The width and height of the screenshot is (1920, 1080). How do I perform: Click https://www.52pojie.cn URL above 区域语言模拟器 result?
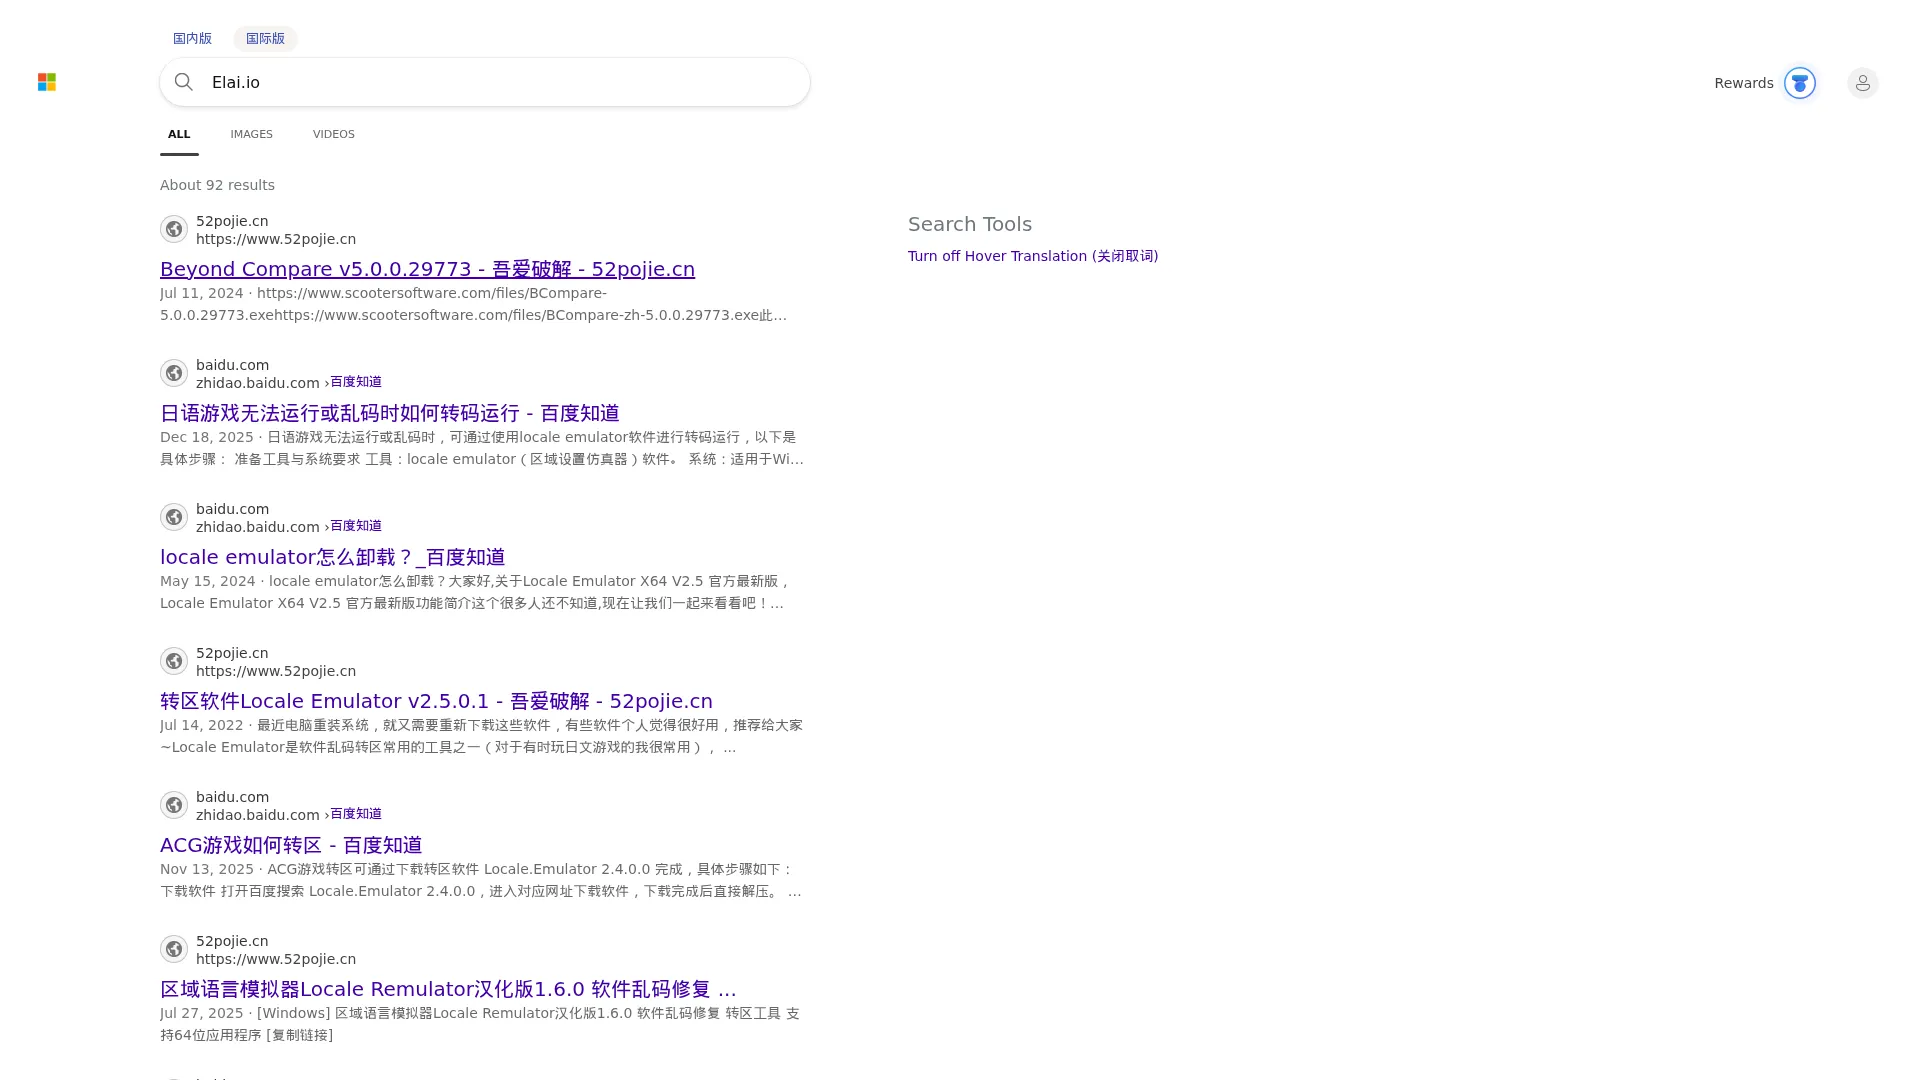tap(276, 959)
